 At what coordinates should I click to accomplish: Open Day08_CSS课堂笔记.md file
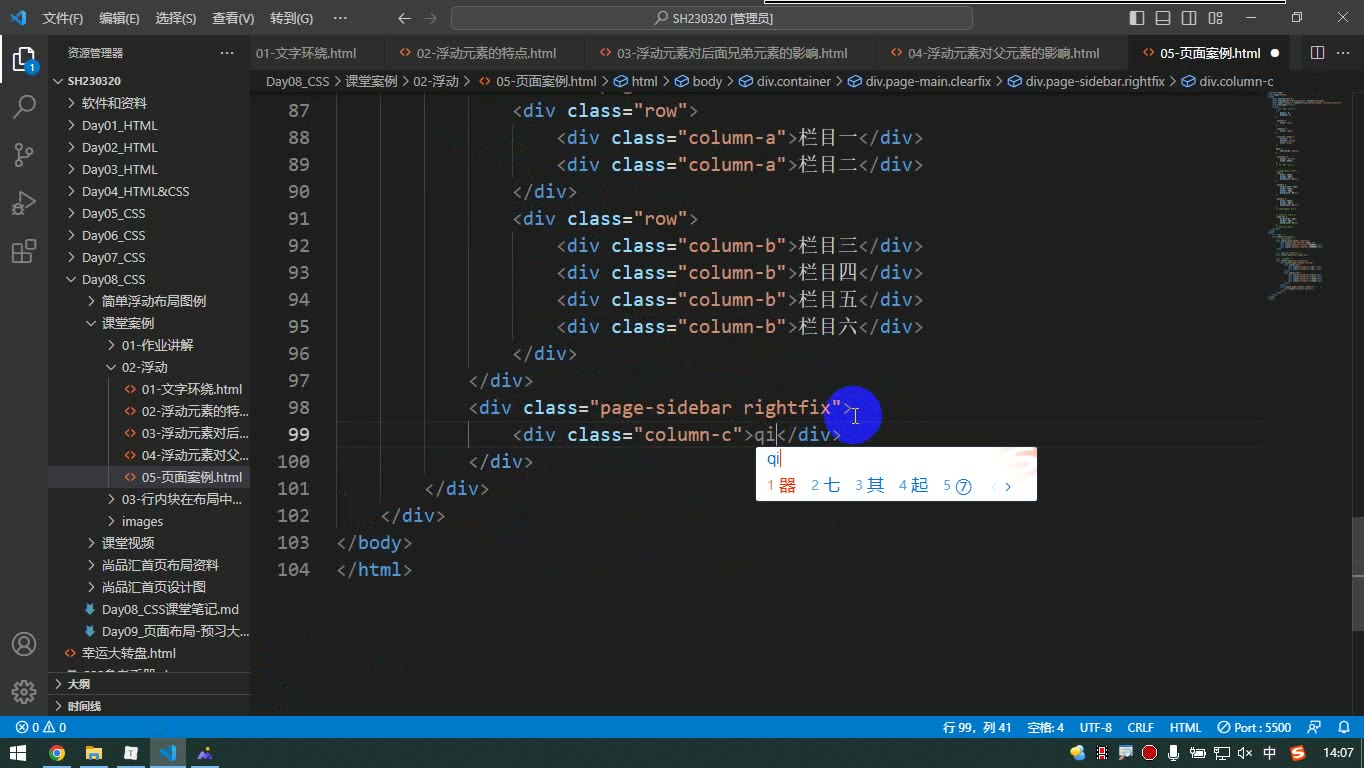click(149, 609)
